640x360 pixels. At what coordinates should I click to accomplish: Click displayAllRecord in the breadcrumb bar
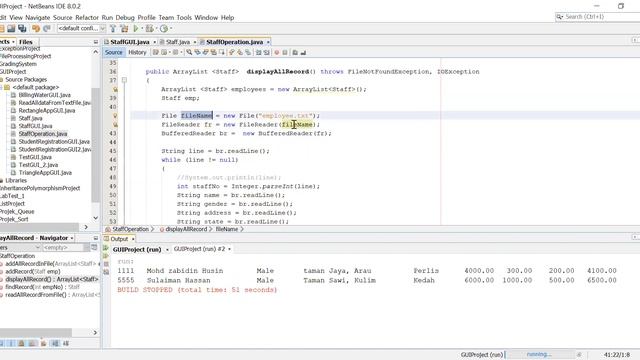[186, 229]
